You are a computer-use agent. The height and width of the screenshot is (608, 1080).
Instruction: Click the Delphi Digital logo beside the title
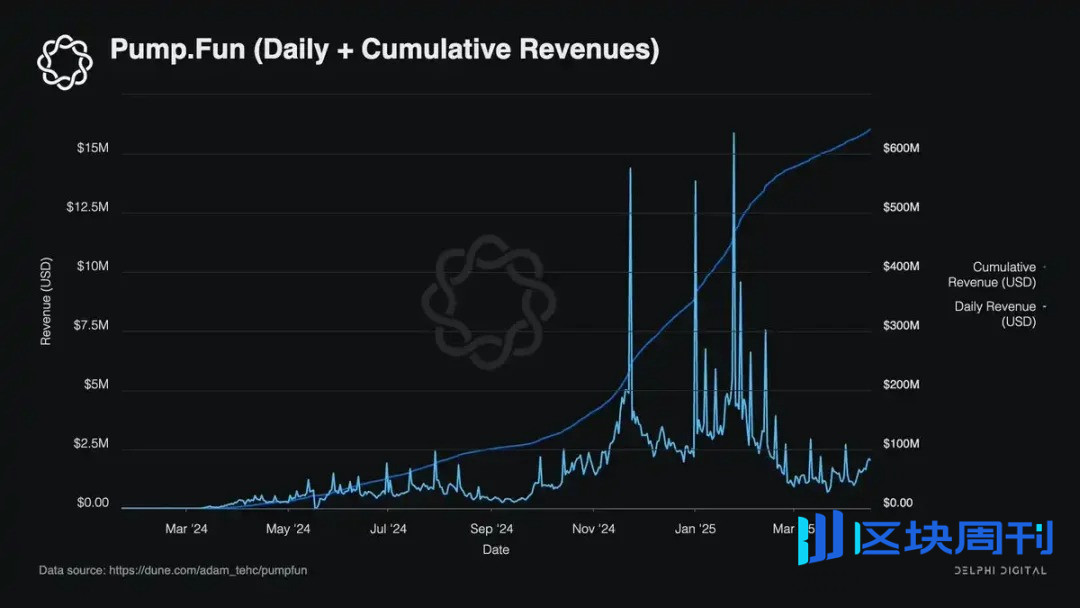pyautogui.click(x=65, y=63)
